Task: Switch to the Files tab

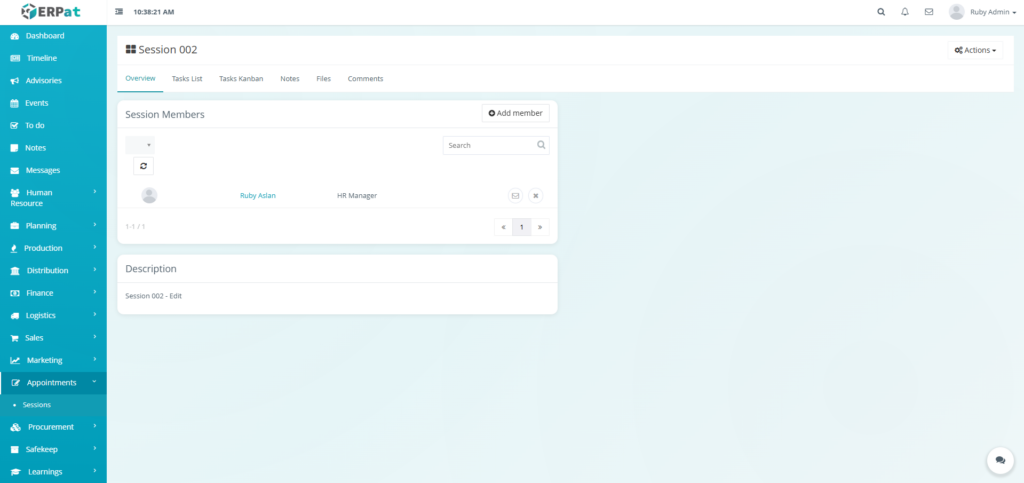Action: point(323,78)
